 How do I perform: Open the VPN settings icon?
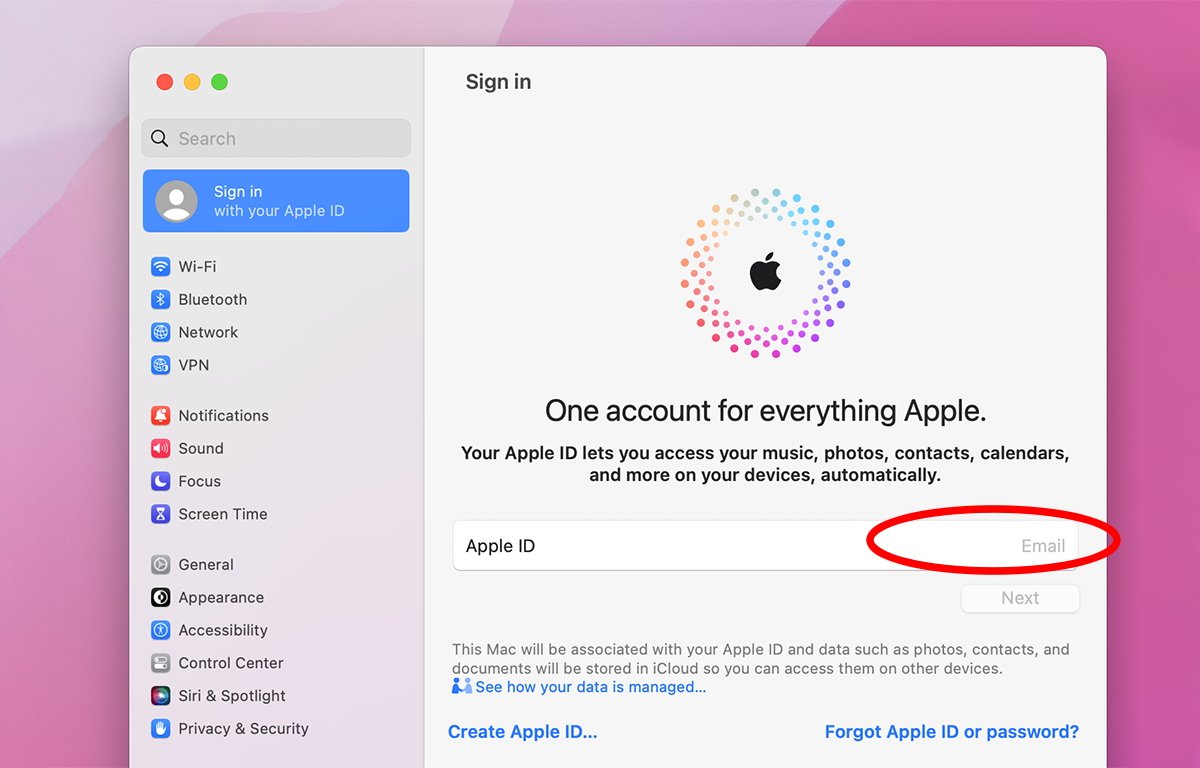pos(161,366)
